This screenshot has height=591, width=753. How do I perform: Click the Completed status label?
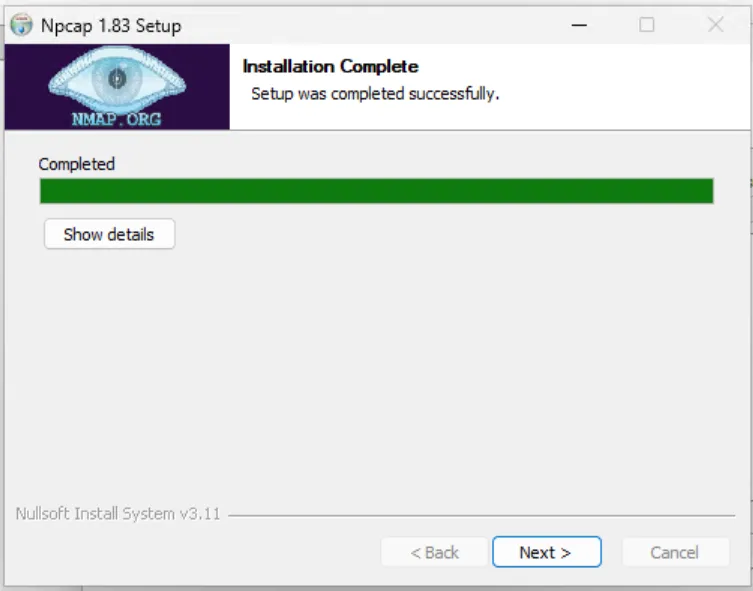pyautogui.click(x=77, y=164)
